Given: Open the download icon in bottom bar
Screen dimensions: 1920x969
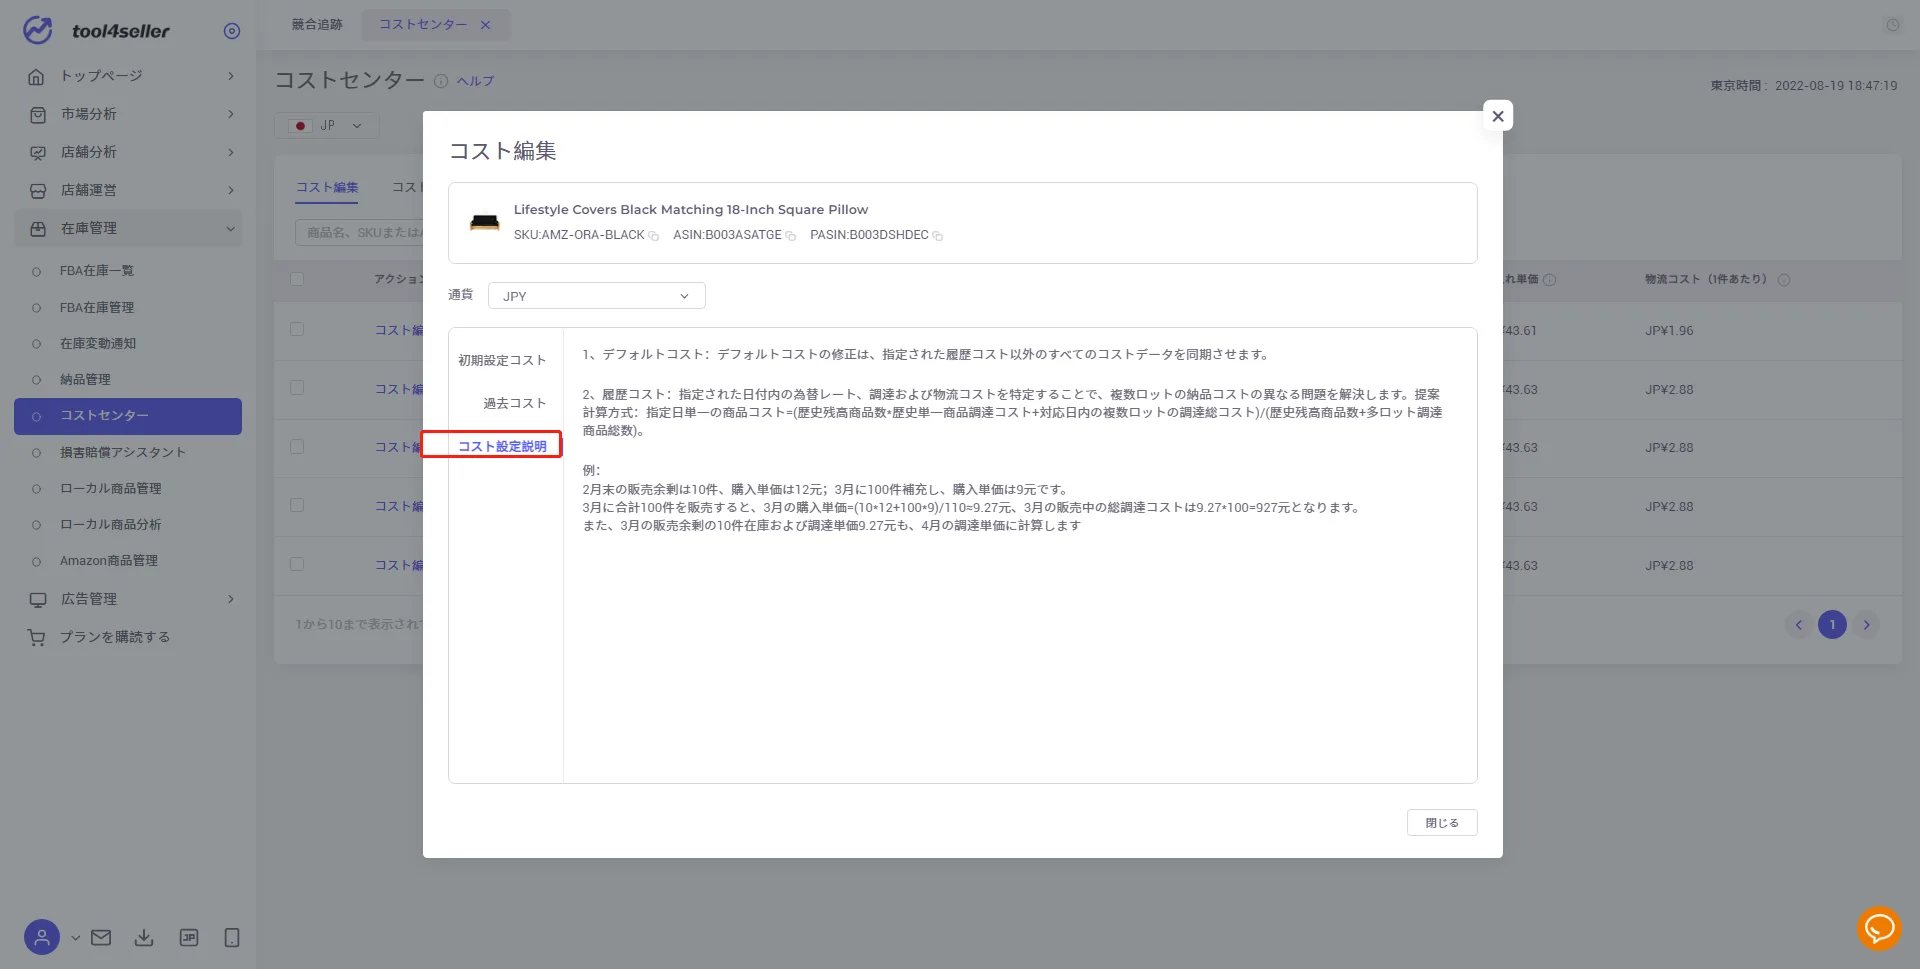Looking at the screenshot, I should (x=144, y=938).
